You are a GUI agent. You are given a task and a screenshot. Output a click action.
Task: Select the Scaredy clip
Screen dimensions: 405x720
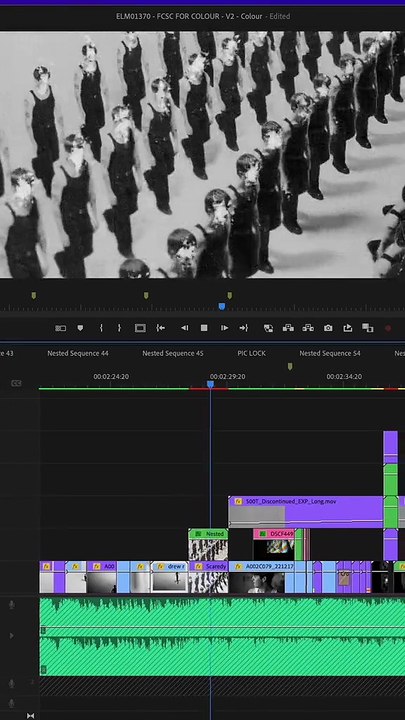click(x=209, y=577)
